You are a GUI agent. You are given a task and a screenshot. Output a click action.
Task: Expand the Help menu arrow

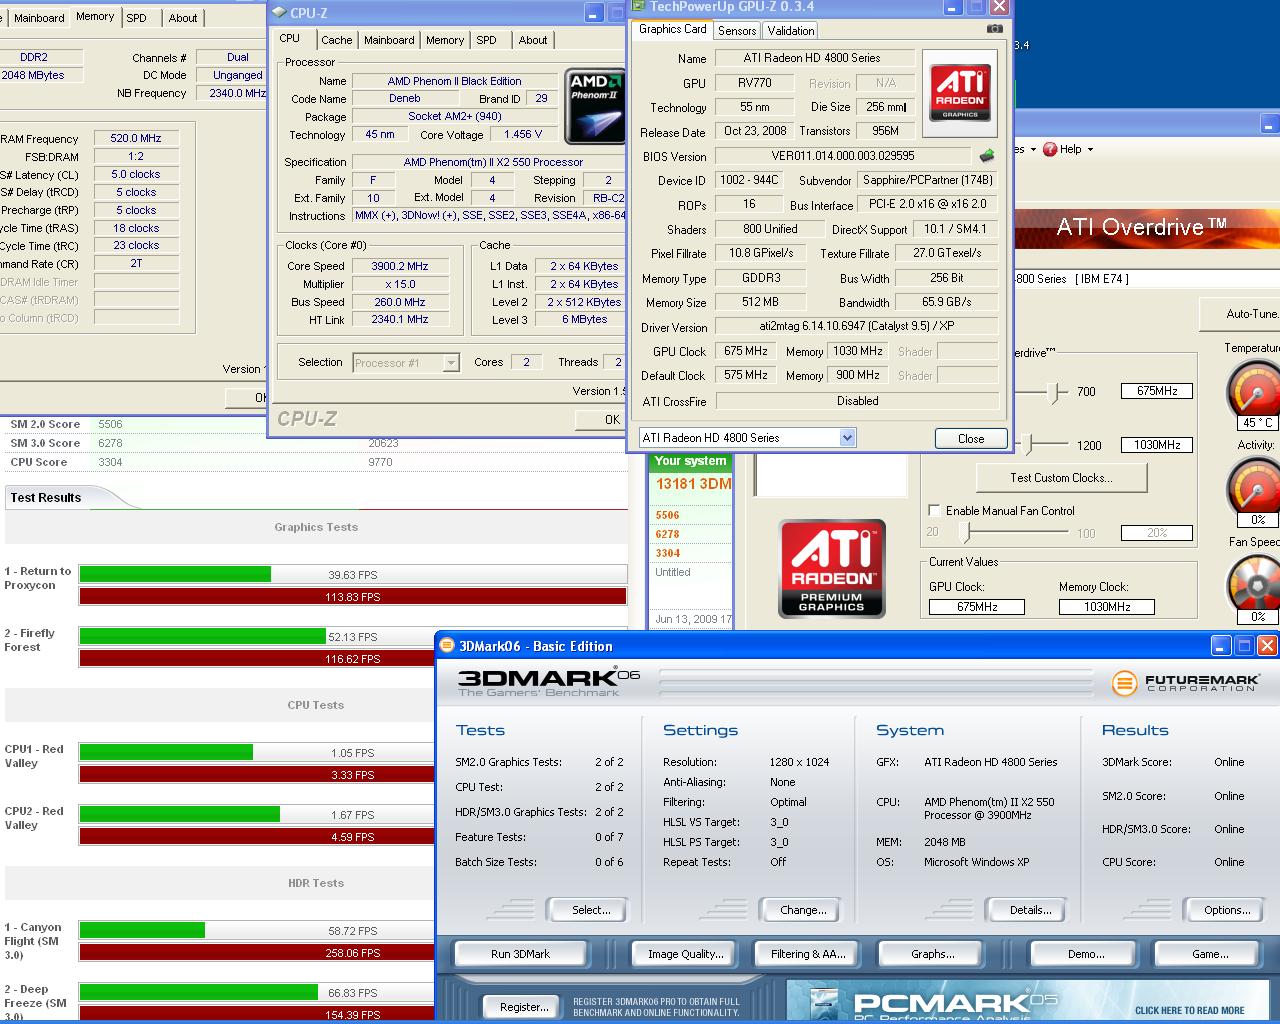[x=1090, y=150]
